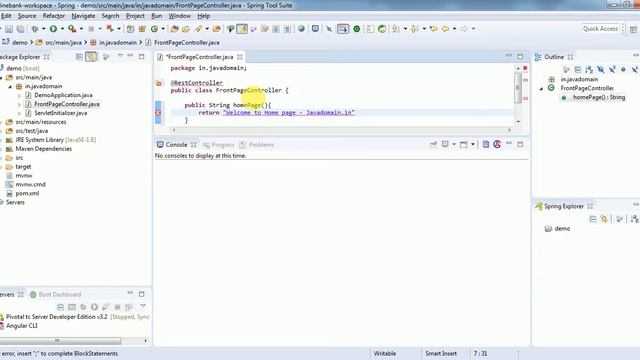Click the editor vertical scrollbar
This screenshot has height=360, width=640.
tap(518, 88)
